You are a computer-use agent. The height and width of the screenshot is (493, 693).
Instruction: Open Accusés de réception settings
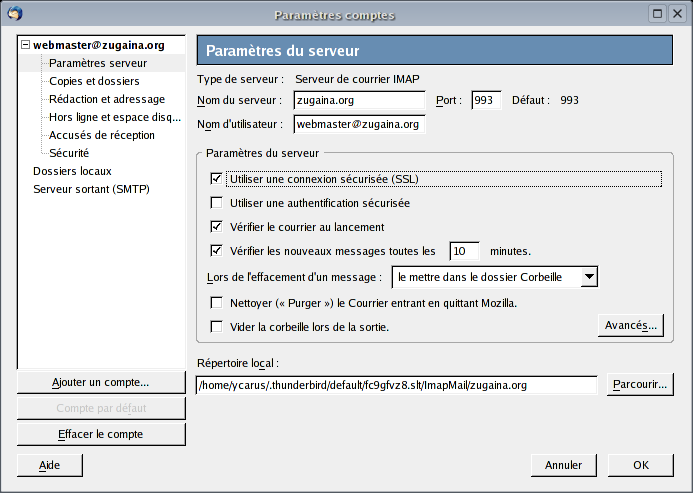[x=102, y=135]
